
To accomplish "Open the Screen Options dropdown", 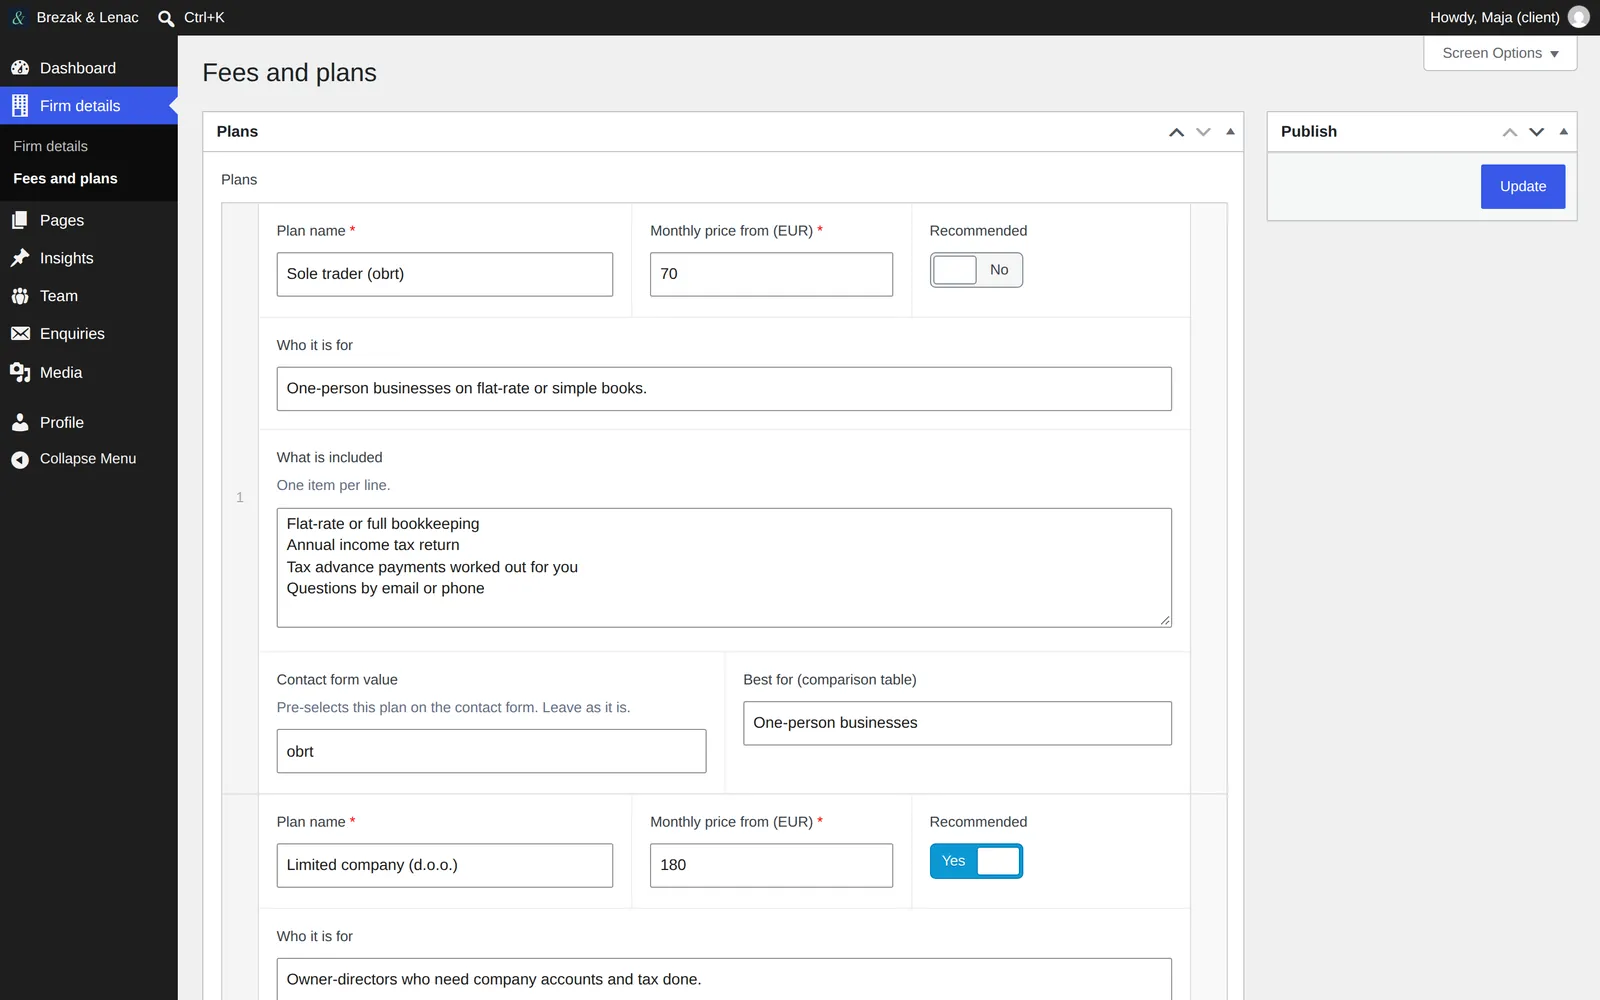I will (x=1500, y=53).
